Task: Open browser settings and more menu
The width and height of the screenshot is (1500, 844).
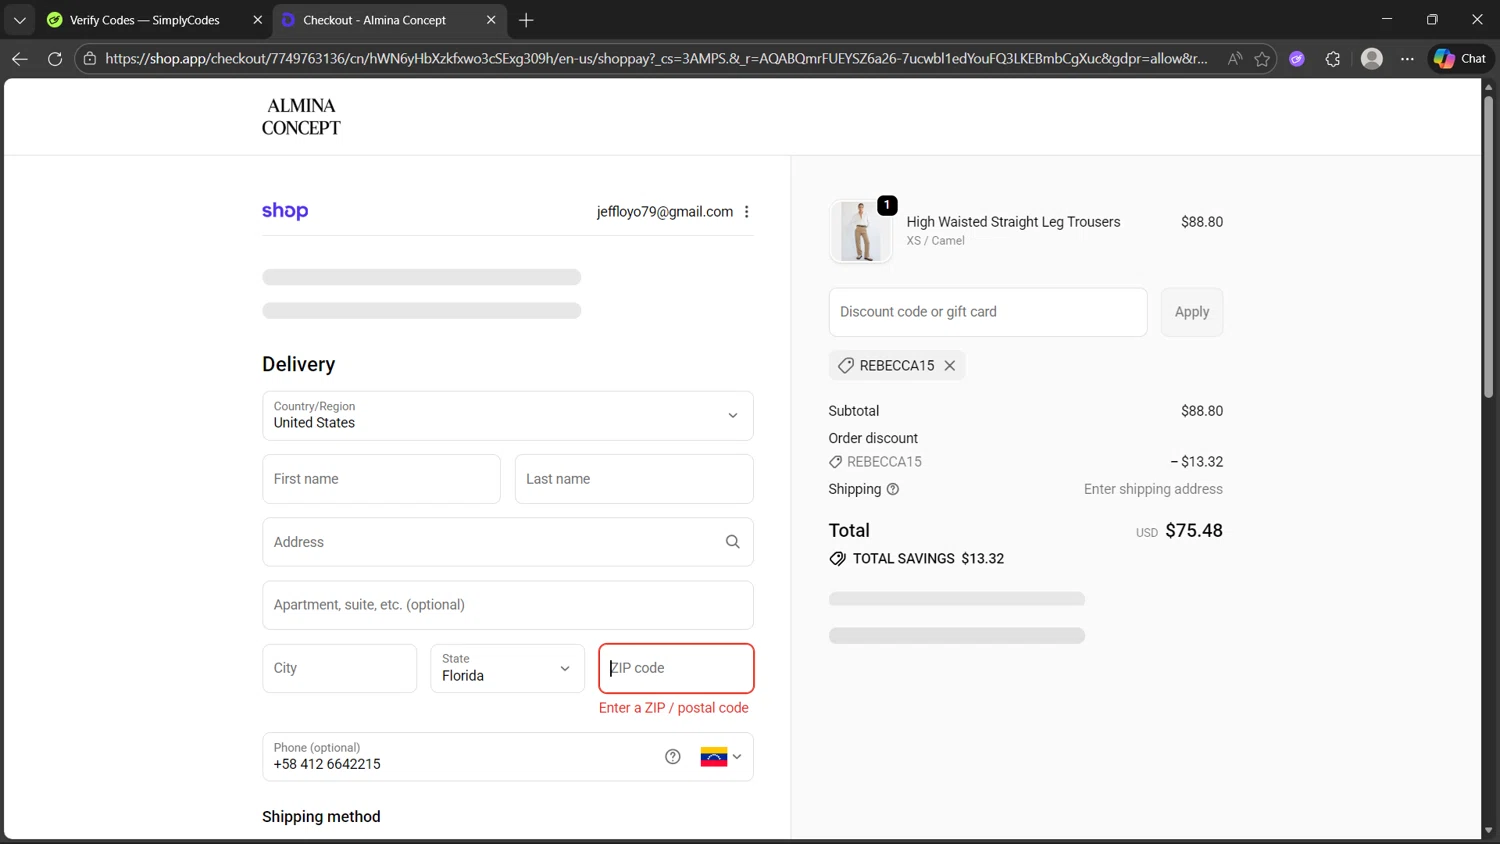Action: tap(1407, 59)
